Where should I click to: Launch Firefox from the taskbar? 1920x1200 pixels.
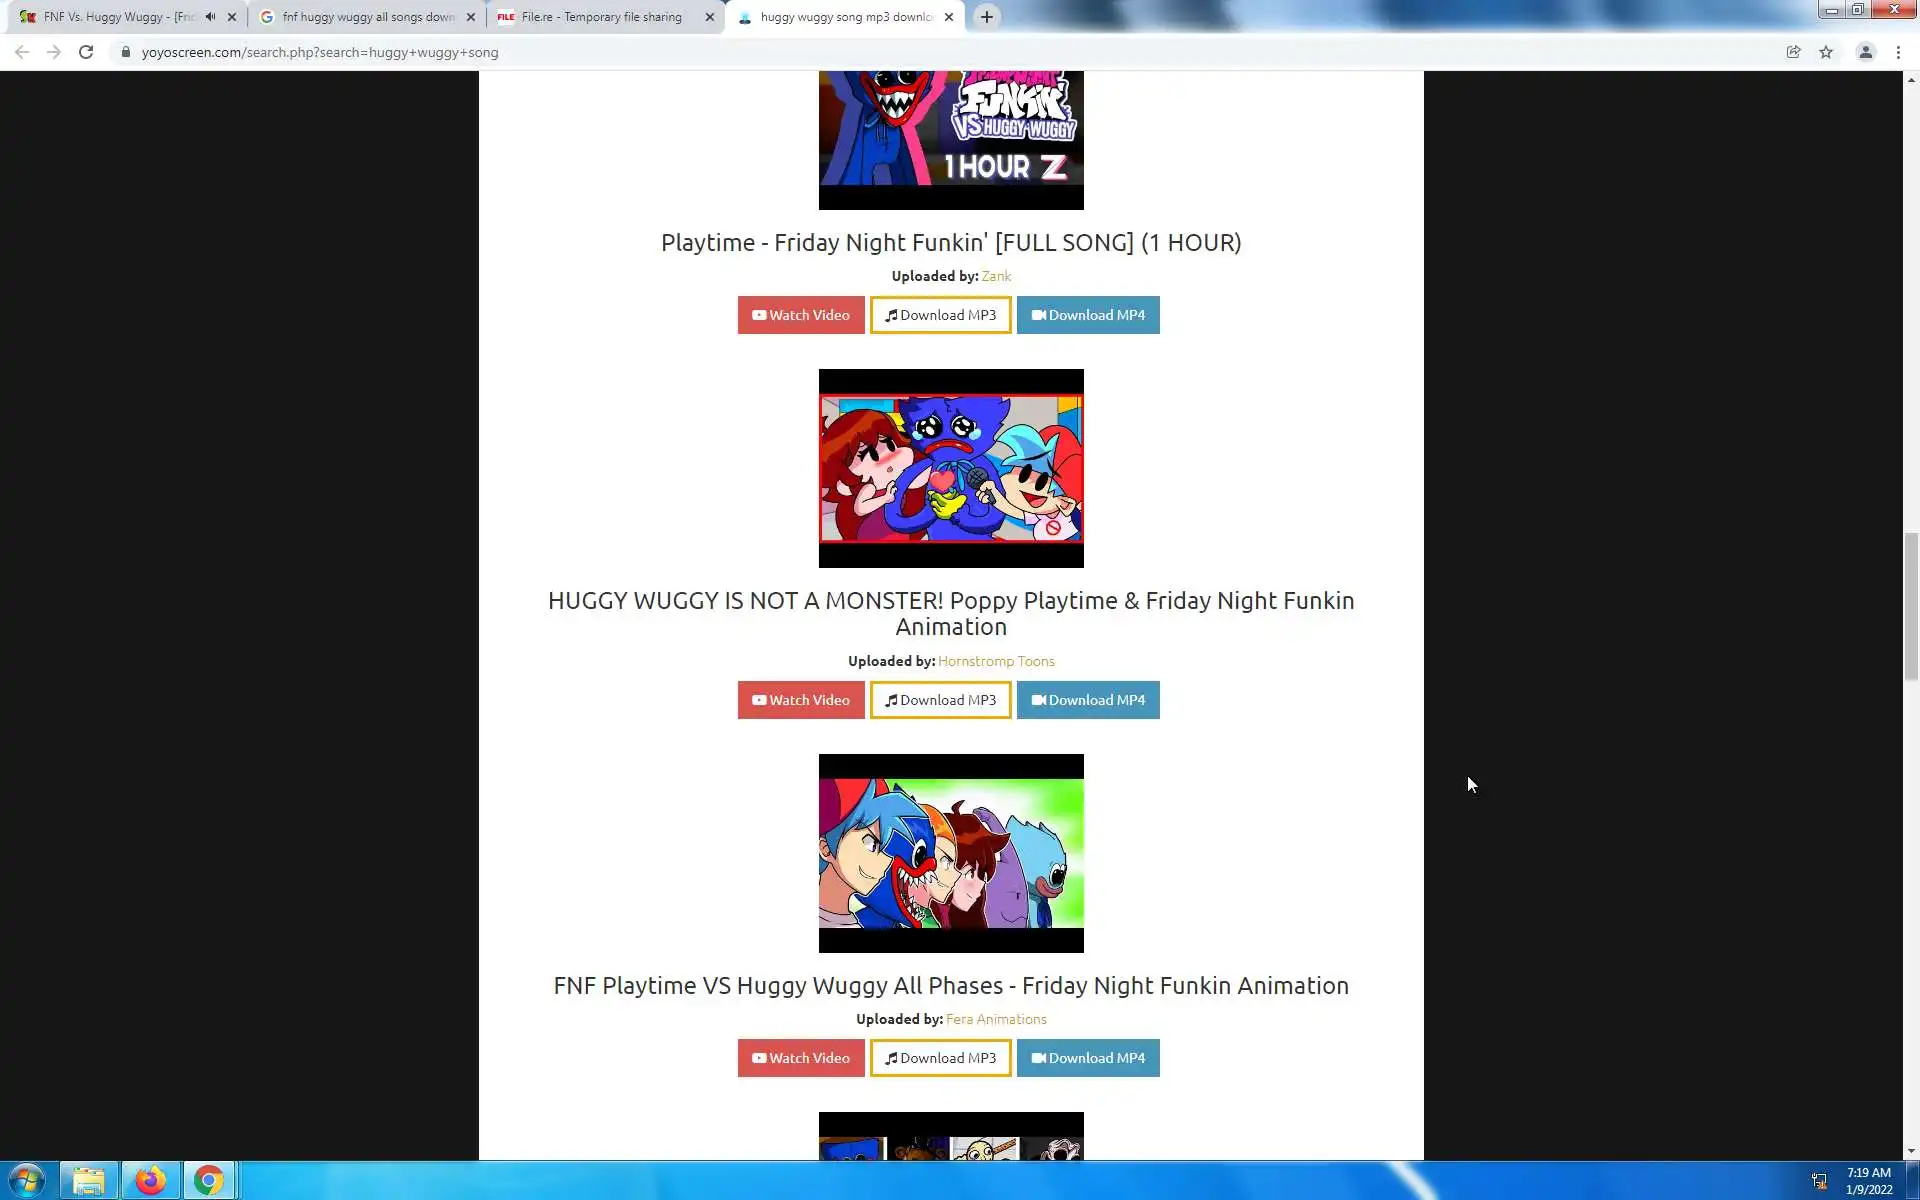[150, 1181]
